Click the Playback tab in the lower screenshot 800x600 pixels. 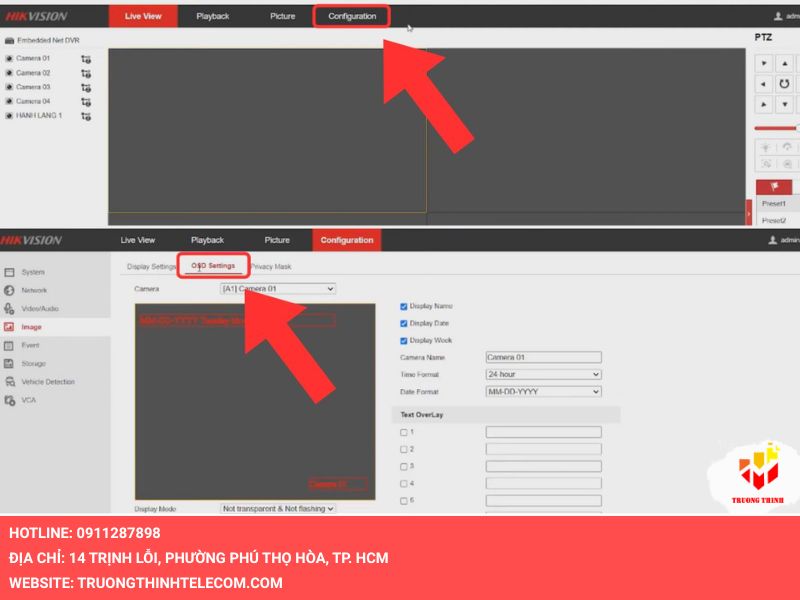207,240
